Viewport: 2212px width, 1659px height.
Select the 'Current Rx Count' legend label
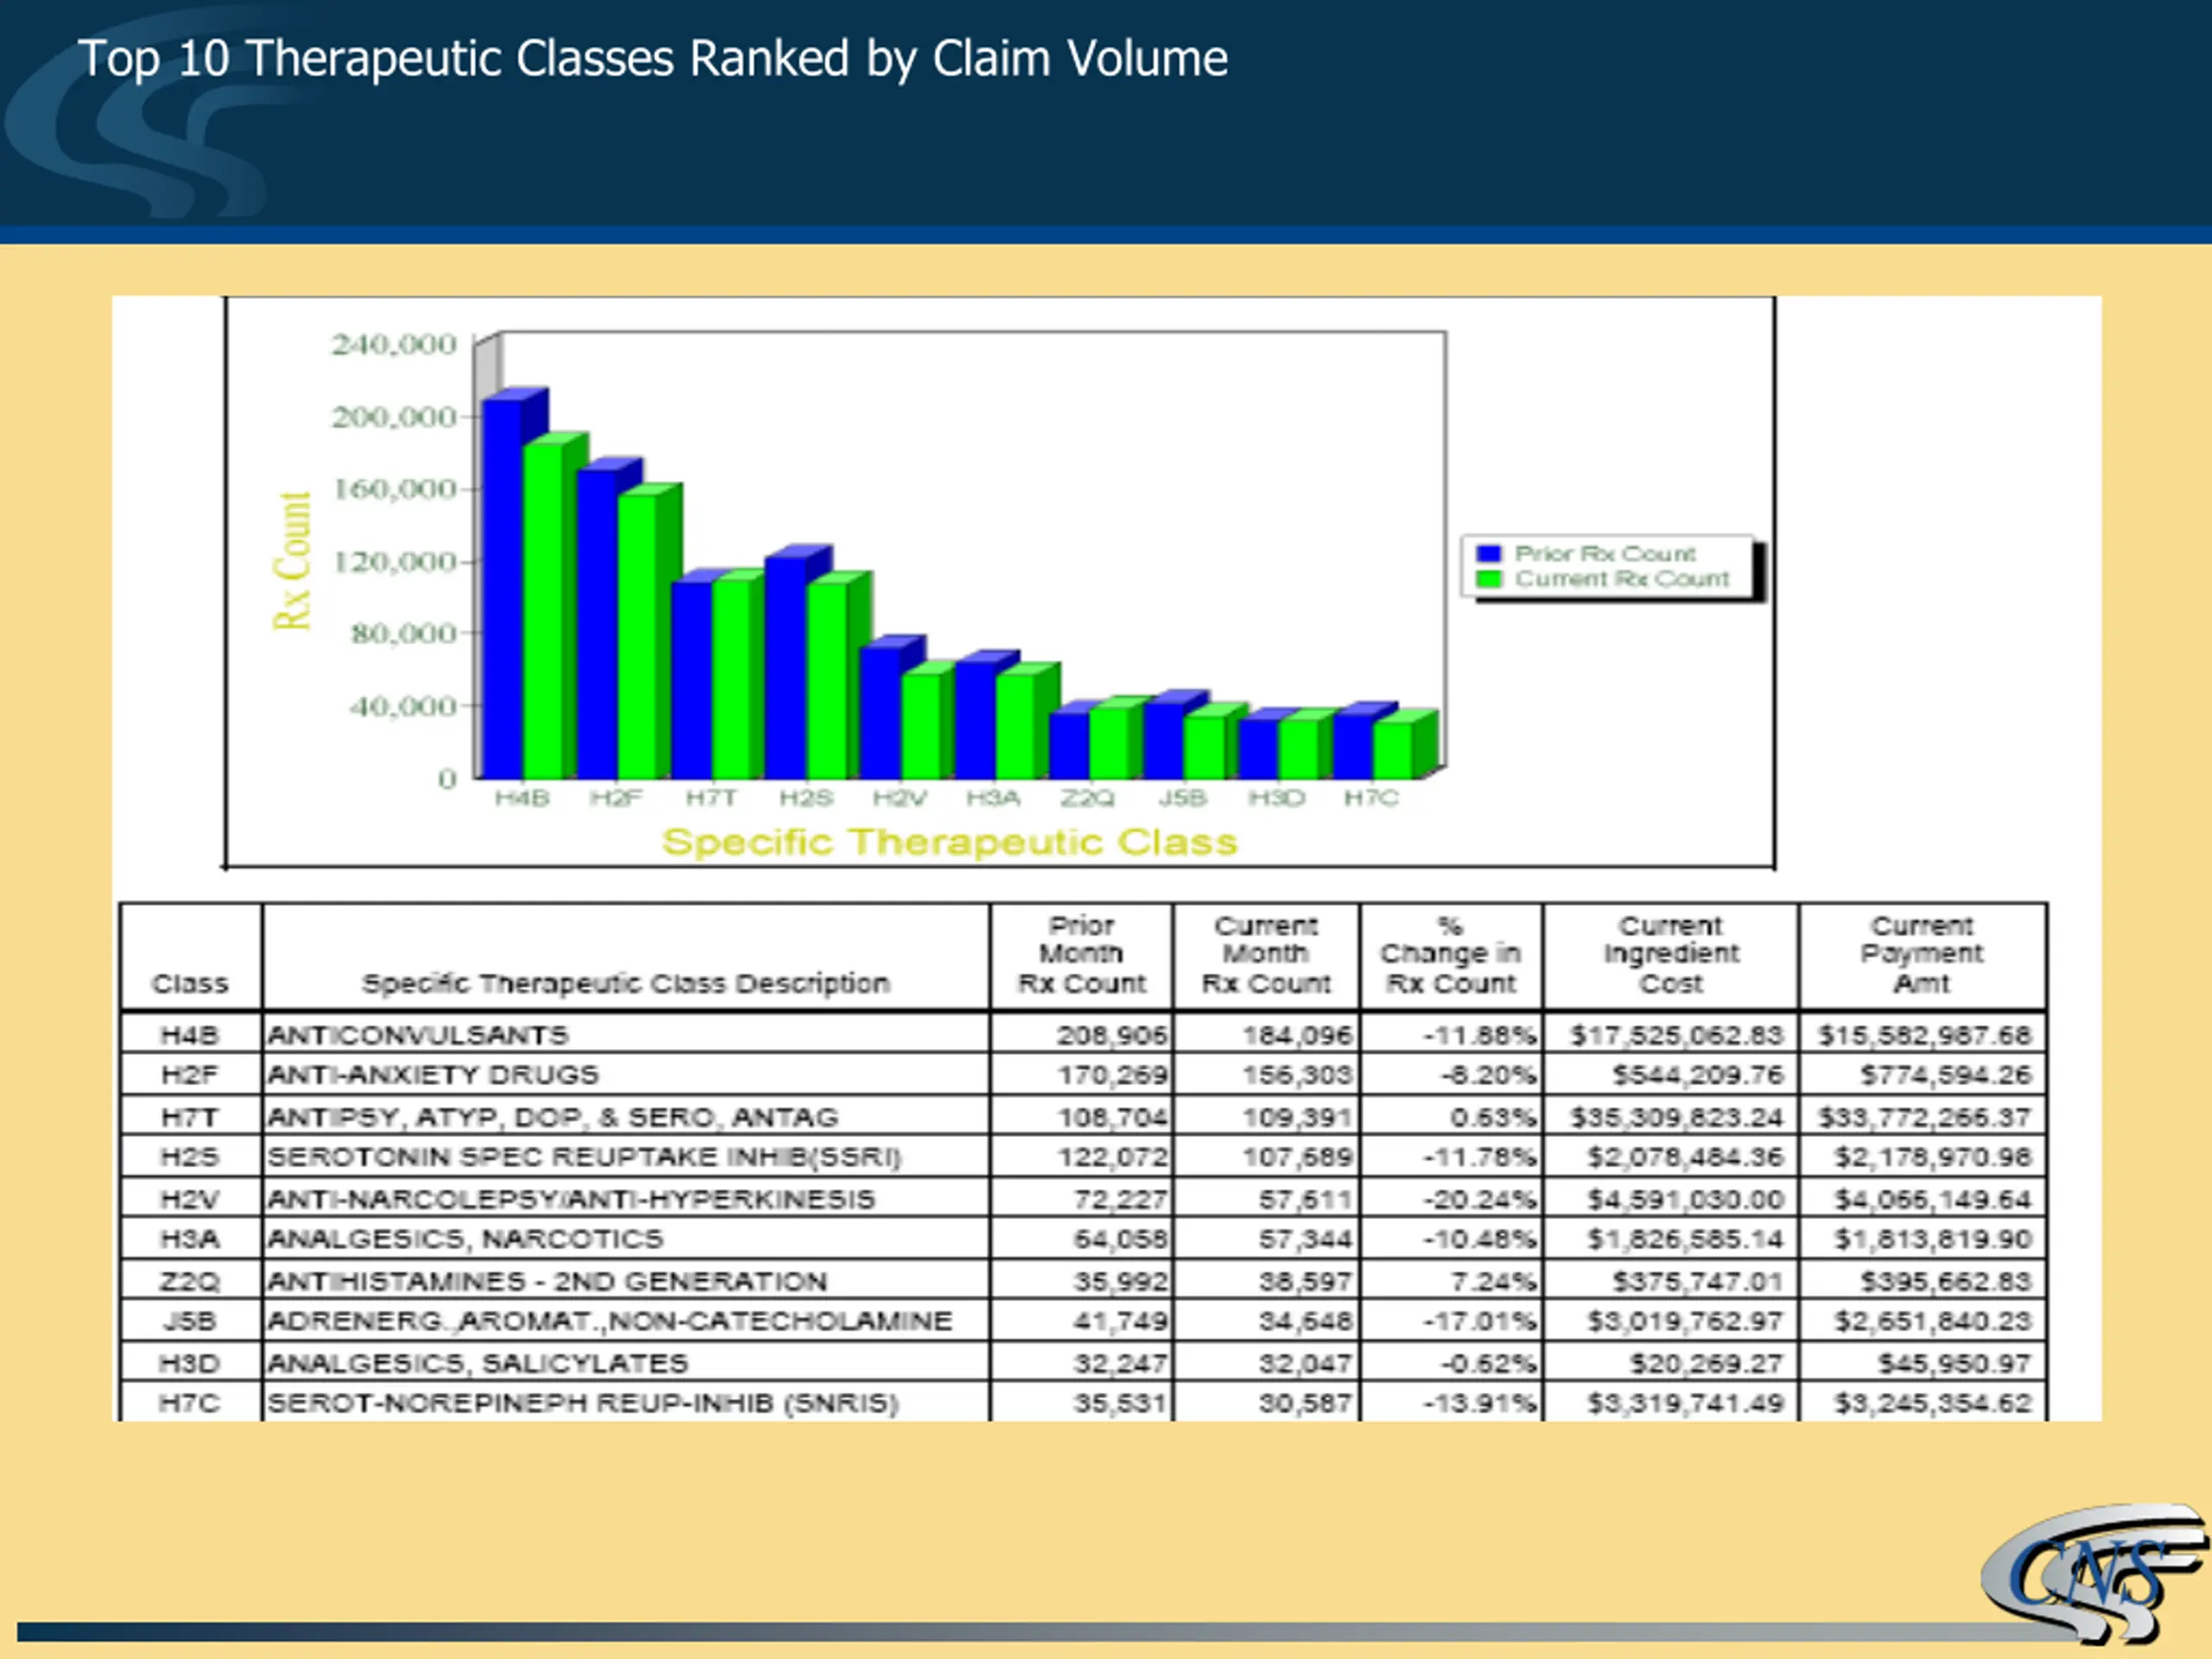(1621, 579)
